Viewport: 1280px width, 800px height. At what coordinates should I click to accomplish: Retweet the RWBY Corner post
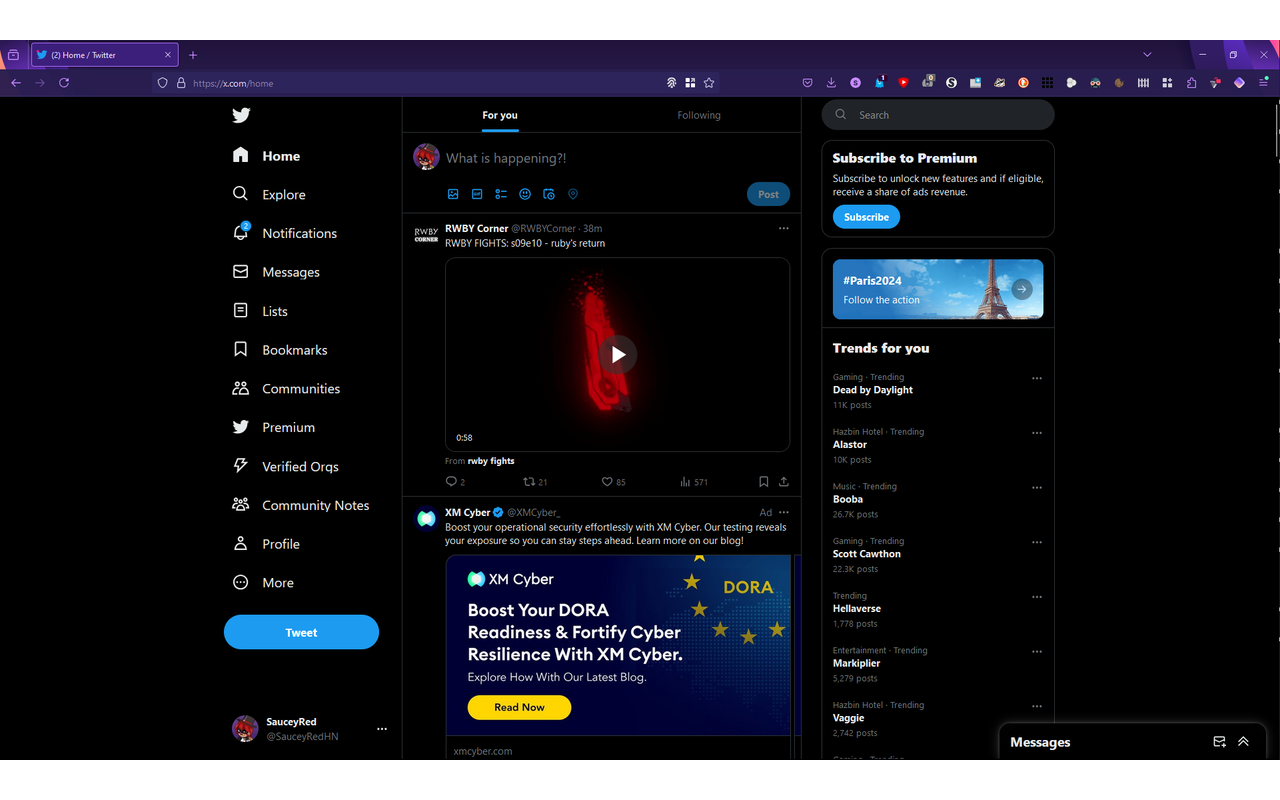(535, 482)
